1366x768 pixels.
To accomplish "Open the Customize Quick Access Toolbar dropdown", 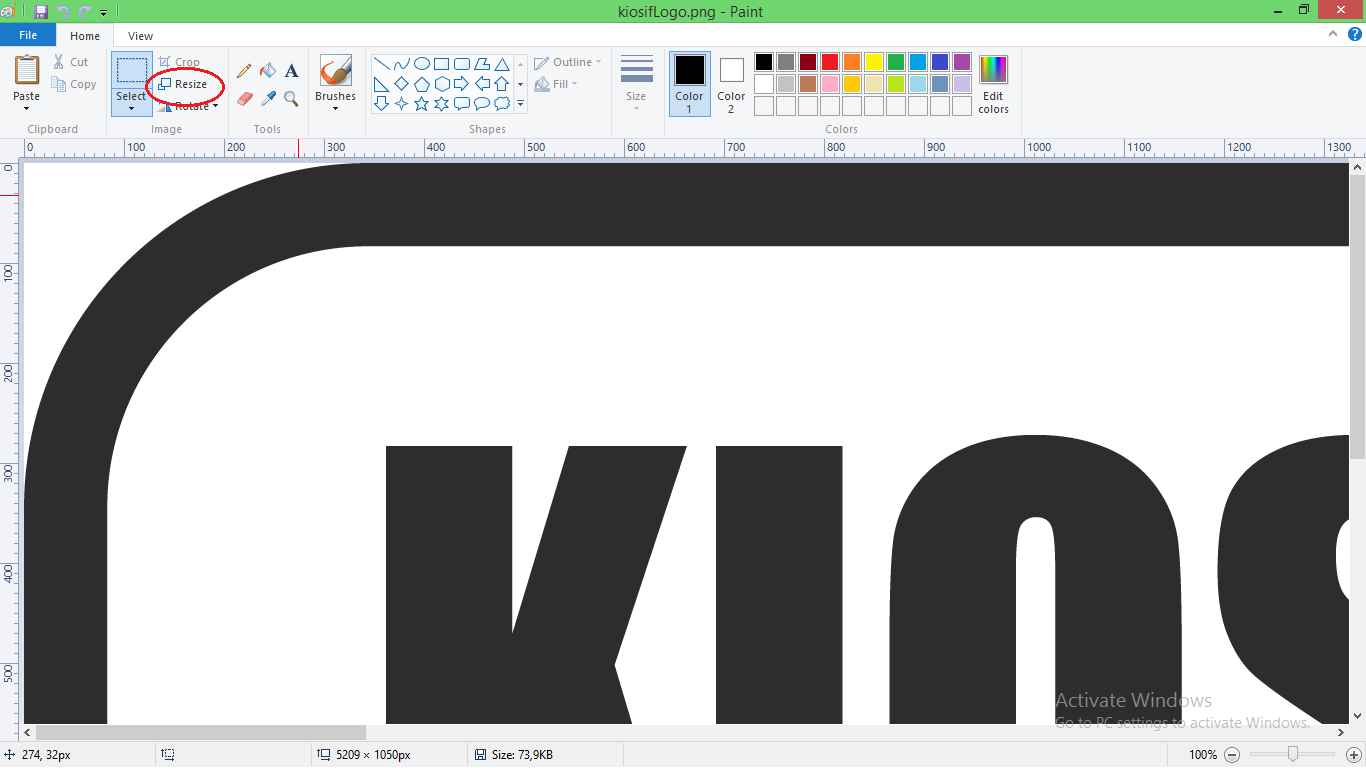I will (103, 13).
